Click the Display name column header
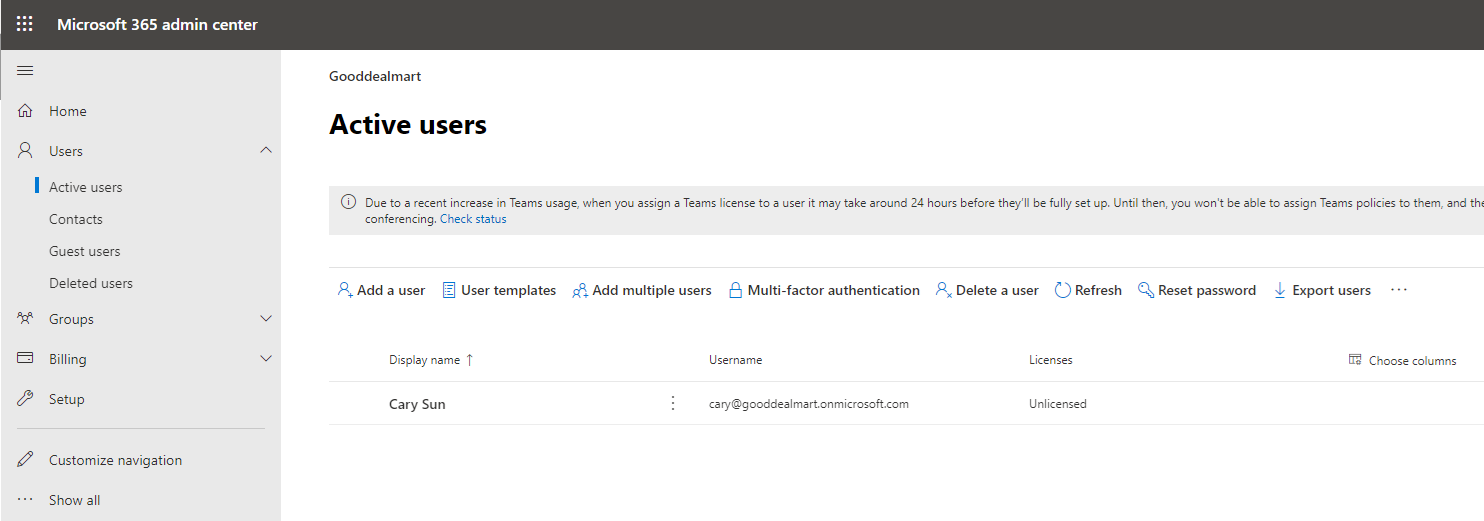The width and height of the screenshot is (1484, 521). tap(424, 360)
